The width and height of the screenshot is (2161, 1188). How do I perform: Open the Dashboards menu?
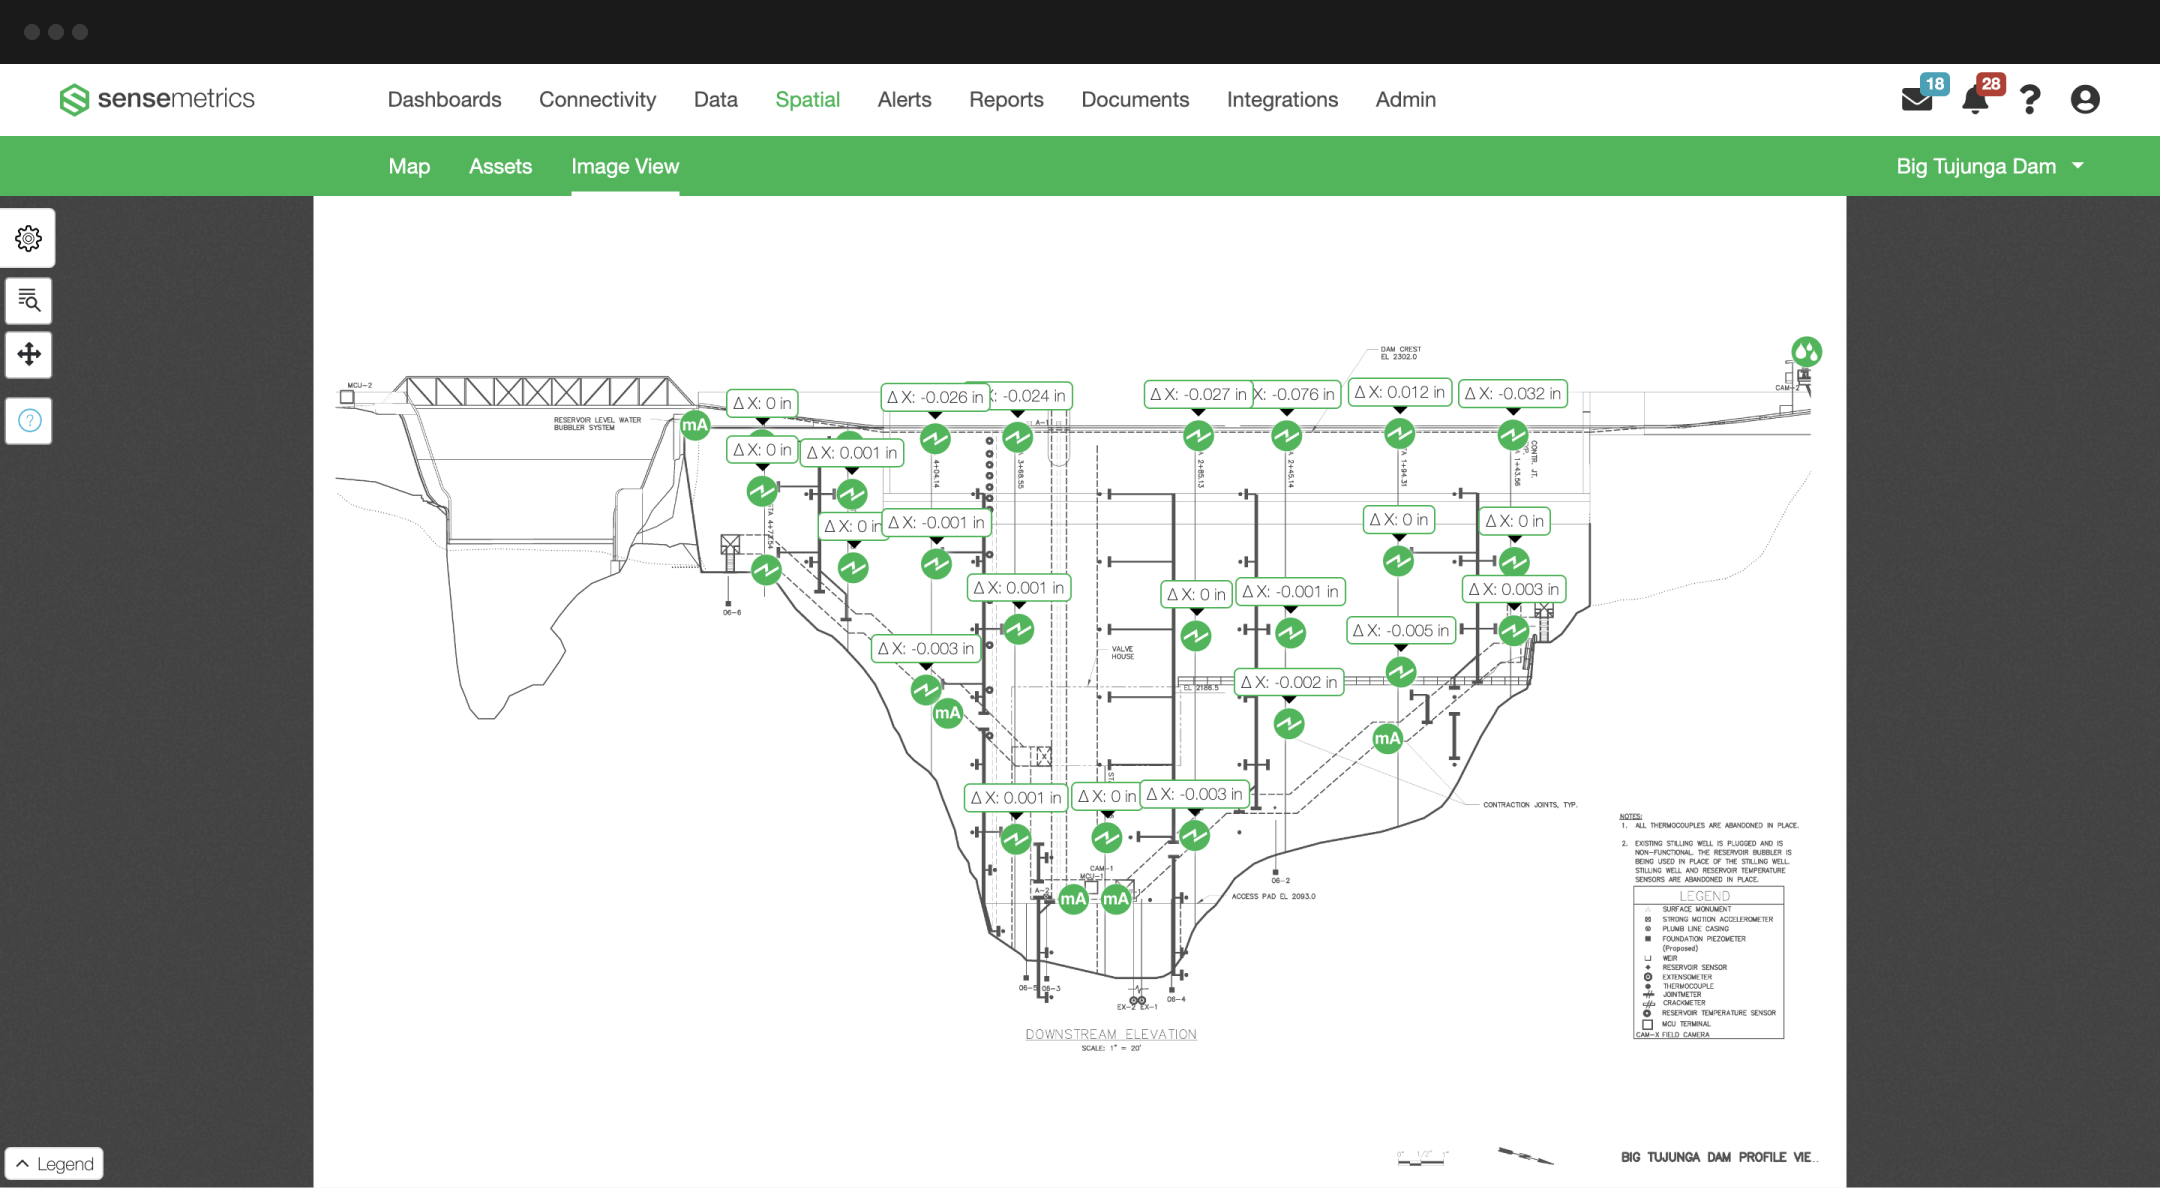point(444,99)
